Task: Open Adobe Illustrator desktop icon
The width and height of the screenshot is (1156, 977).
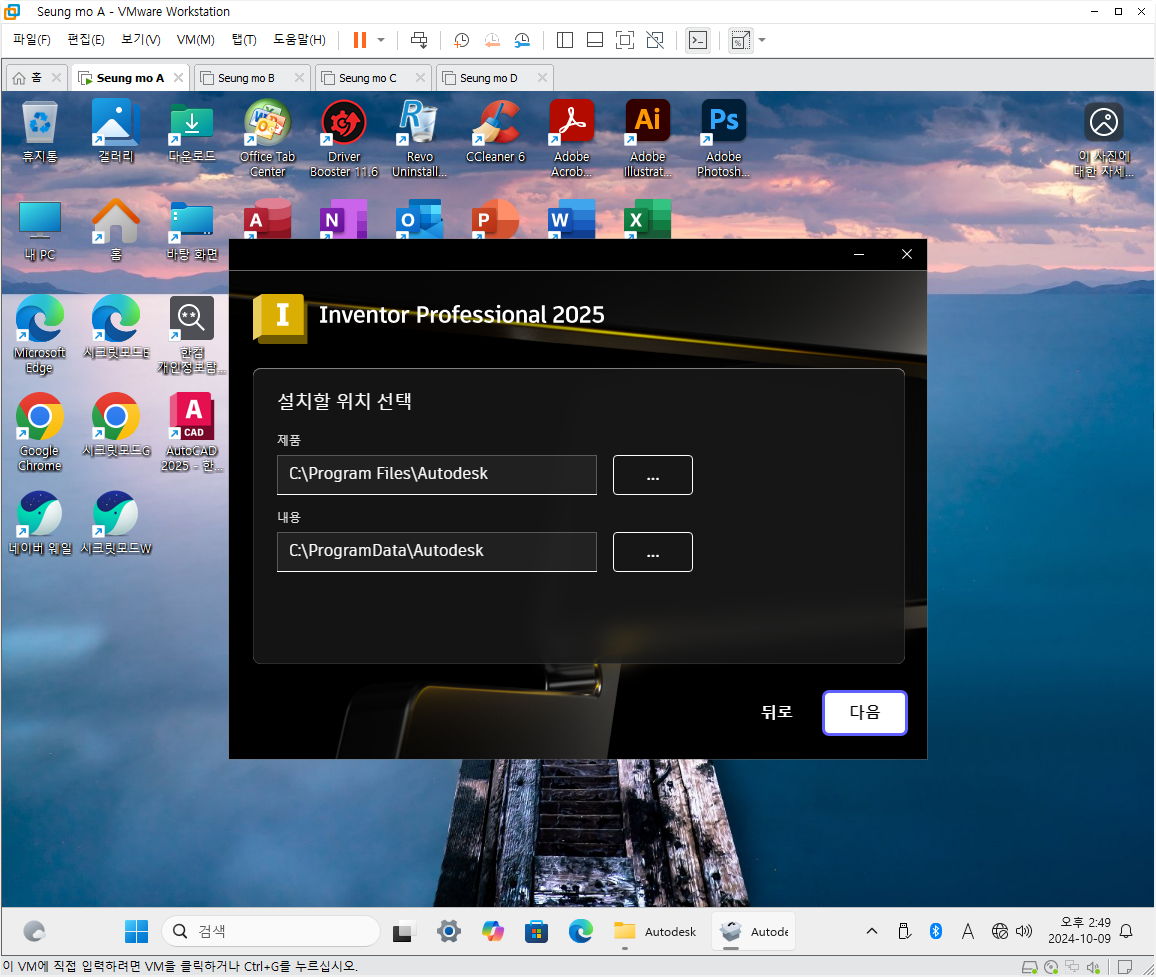Action: tap(647, 139)
